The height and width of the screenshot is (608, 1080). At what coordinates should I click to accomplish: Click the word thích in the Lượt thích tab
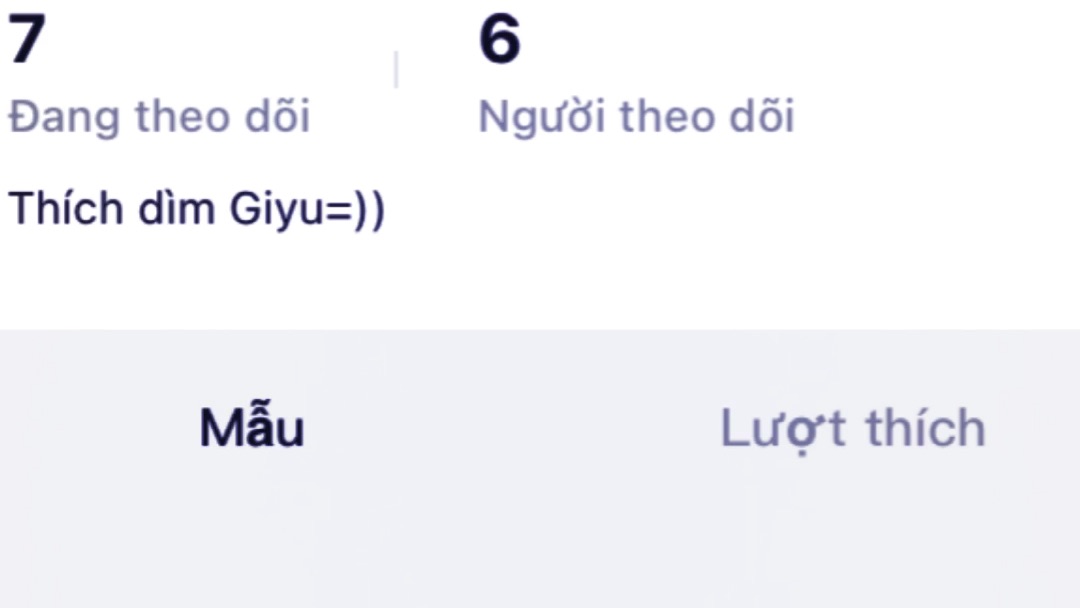click(926, 428)
